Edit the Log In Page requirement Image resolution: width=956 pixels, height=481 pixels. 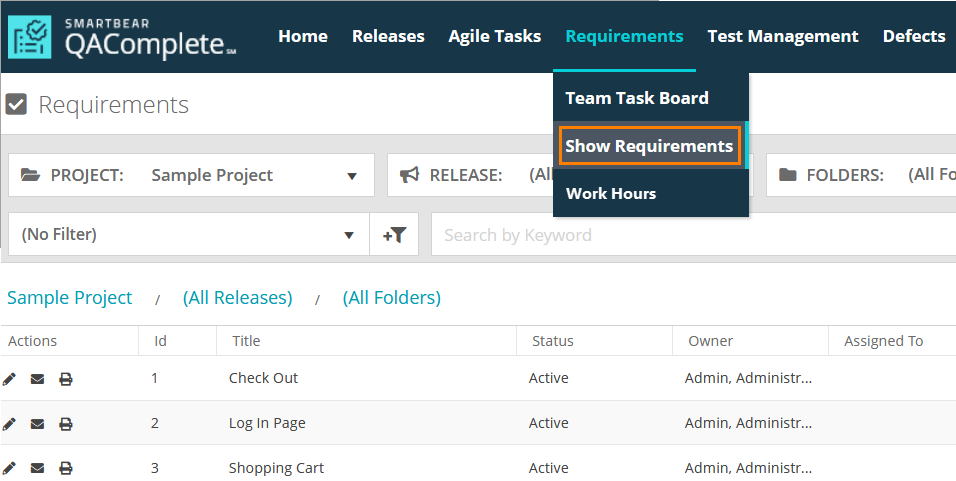(10, 424)
